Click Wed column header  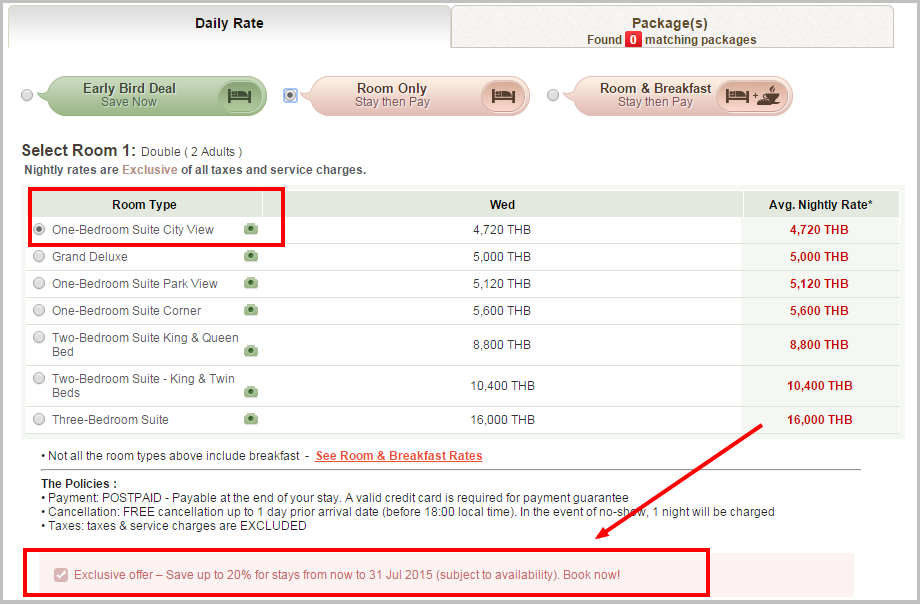[502, 205]
